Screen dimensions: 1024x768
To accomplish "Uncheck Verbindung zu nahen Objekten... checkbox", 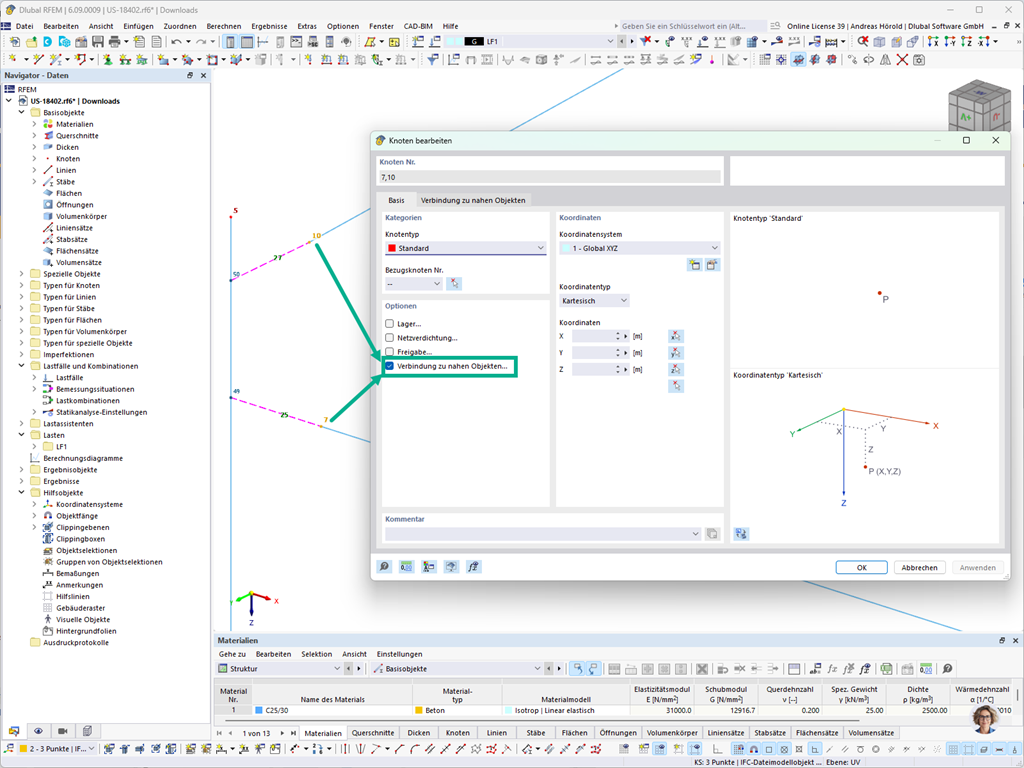I will pos(390,366).
